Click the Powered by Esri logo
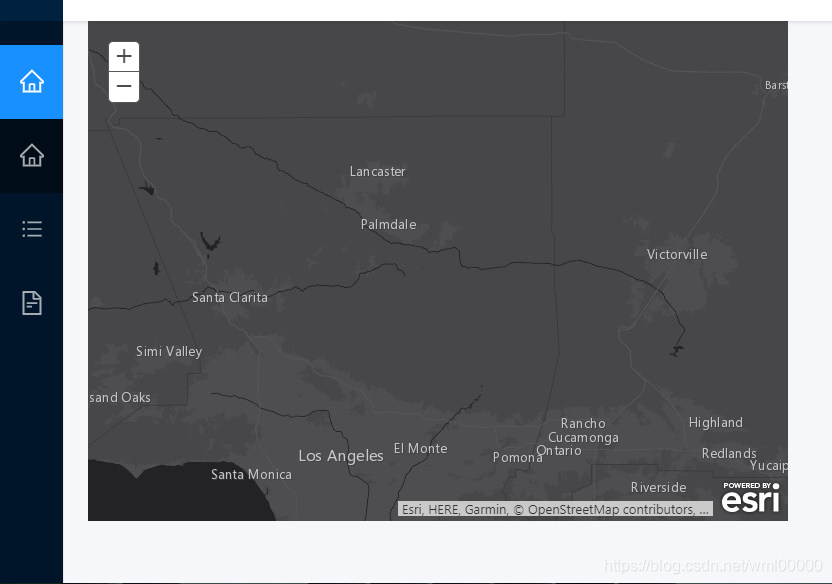 click(x=750, y=497)
